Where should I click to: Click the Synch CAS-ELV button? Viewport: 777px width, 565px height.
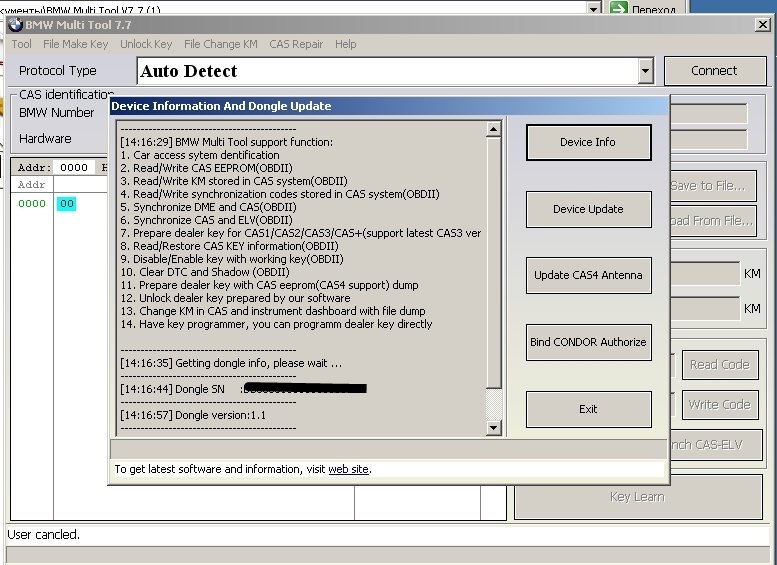(716, 445)
